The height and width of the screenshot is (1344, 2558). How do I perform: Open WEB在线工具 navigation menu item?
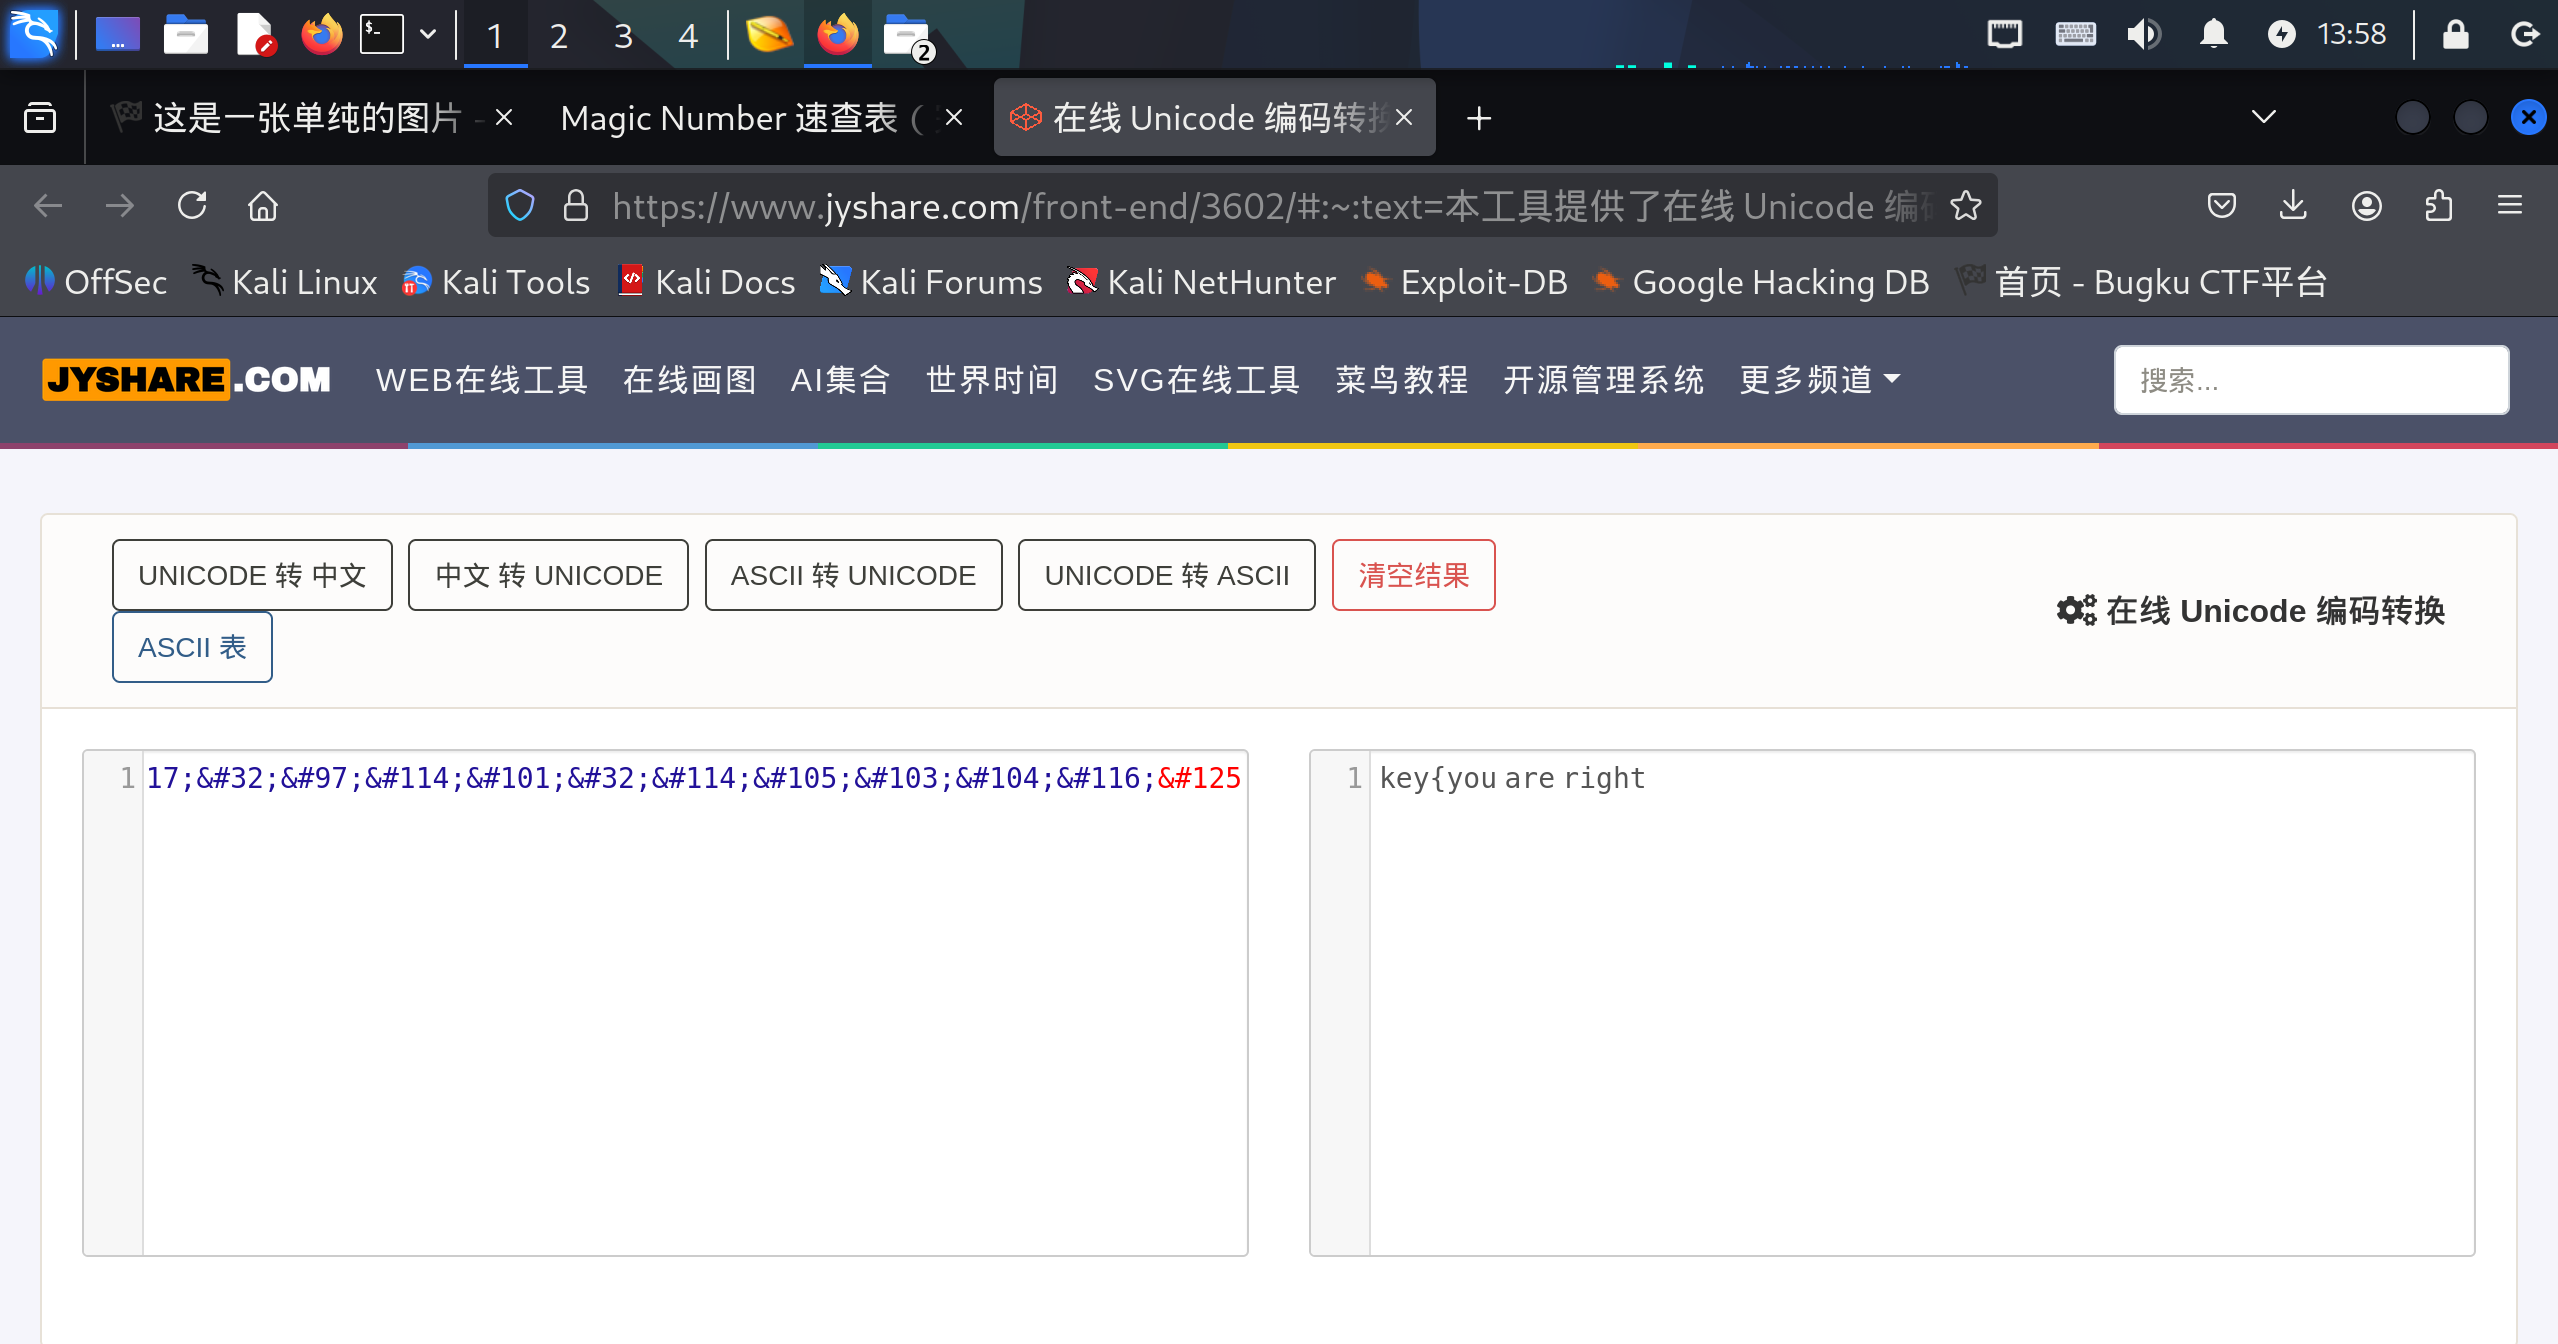481,380
